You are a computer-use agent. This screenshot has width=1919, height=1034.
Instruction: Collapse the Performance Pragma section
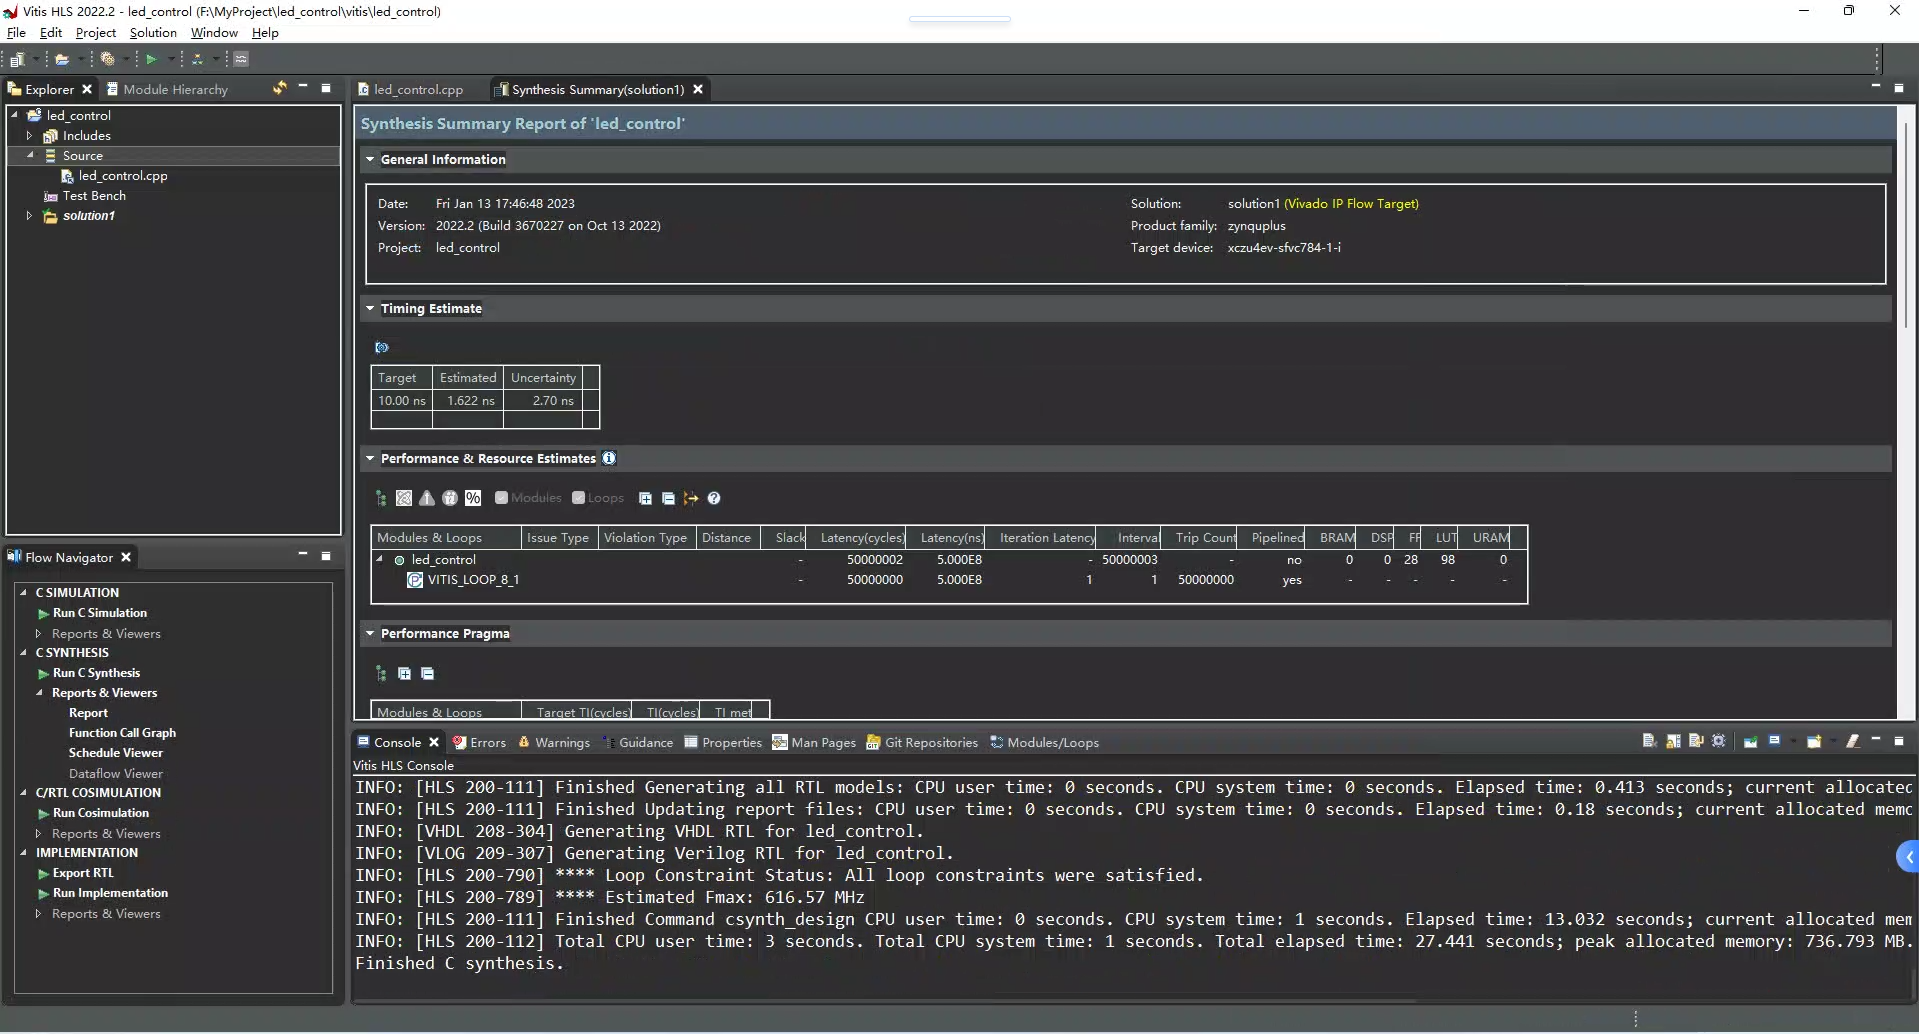point(370,633)
